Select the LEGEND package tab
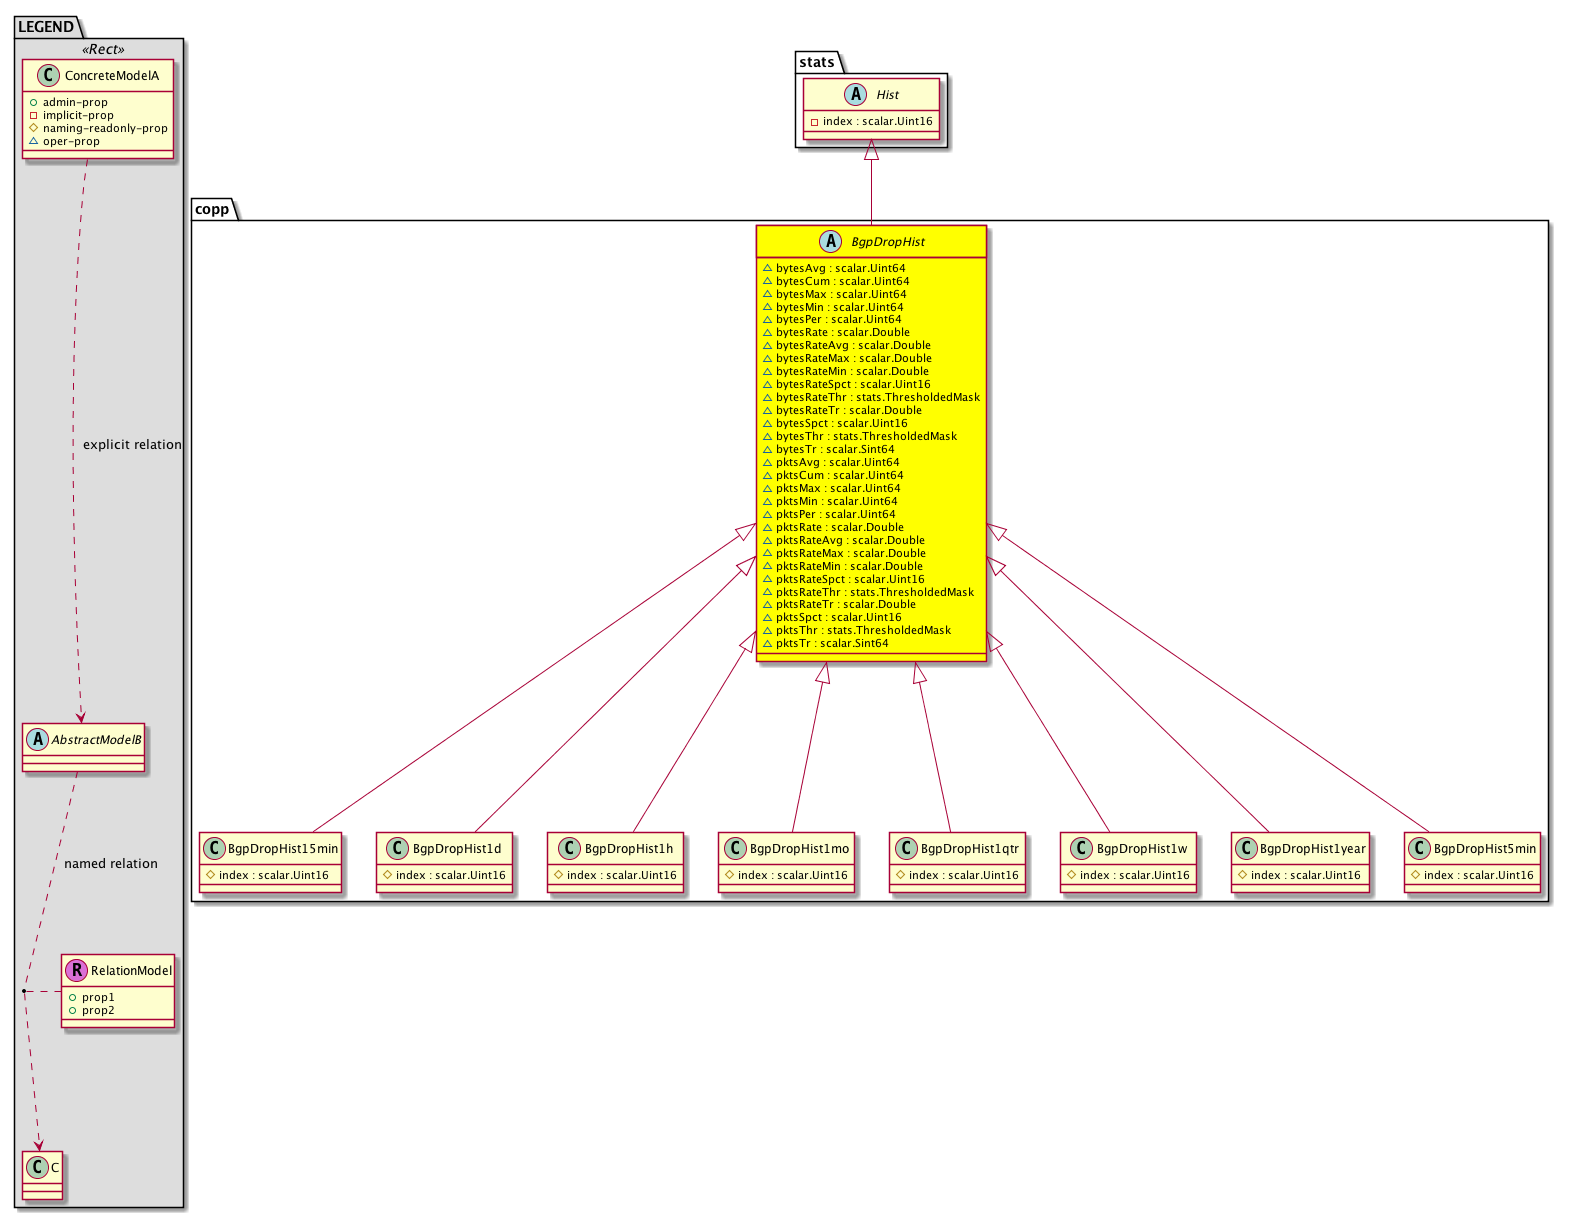Viewport: 1569px width, 1218px height. [x=46, y=27]
